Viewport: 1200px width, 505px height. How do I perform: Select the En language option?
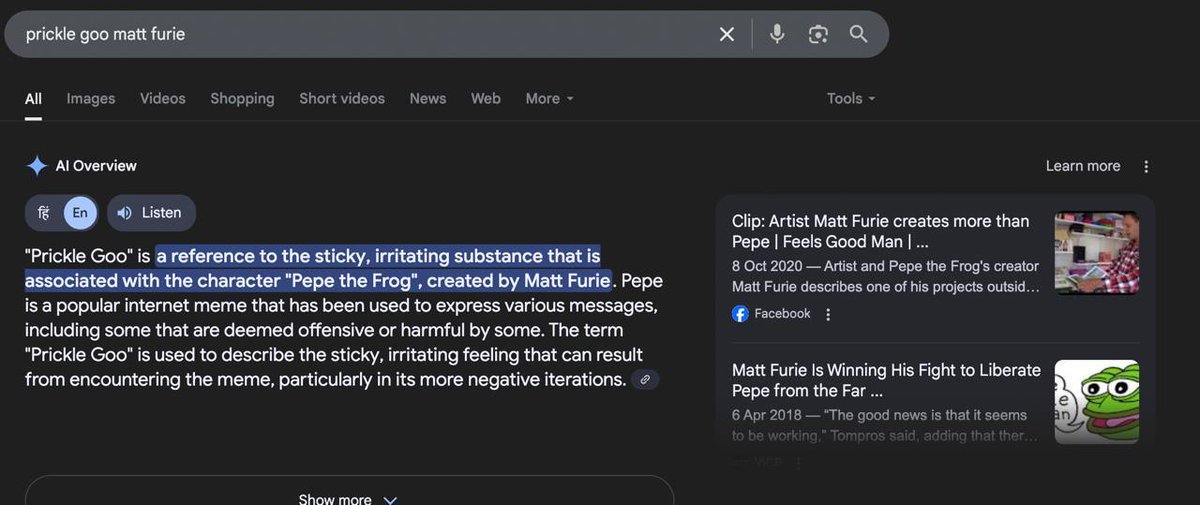coord(80,213)
